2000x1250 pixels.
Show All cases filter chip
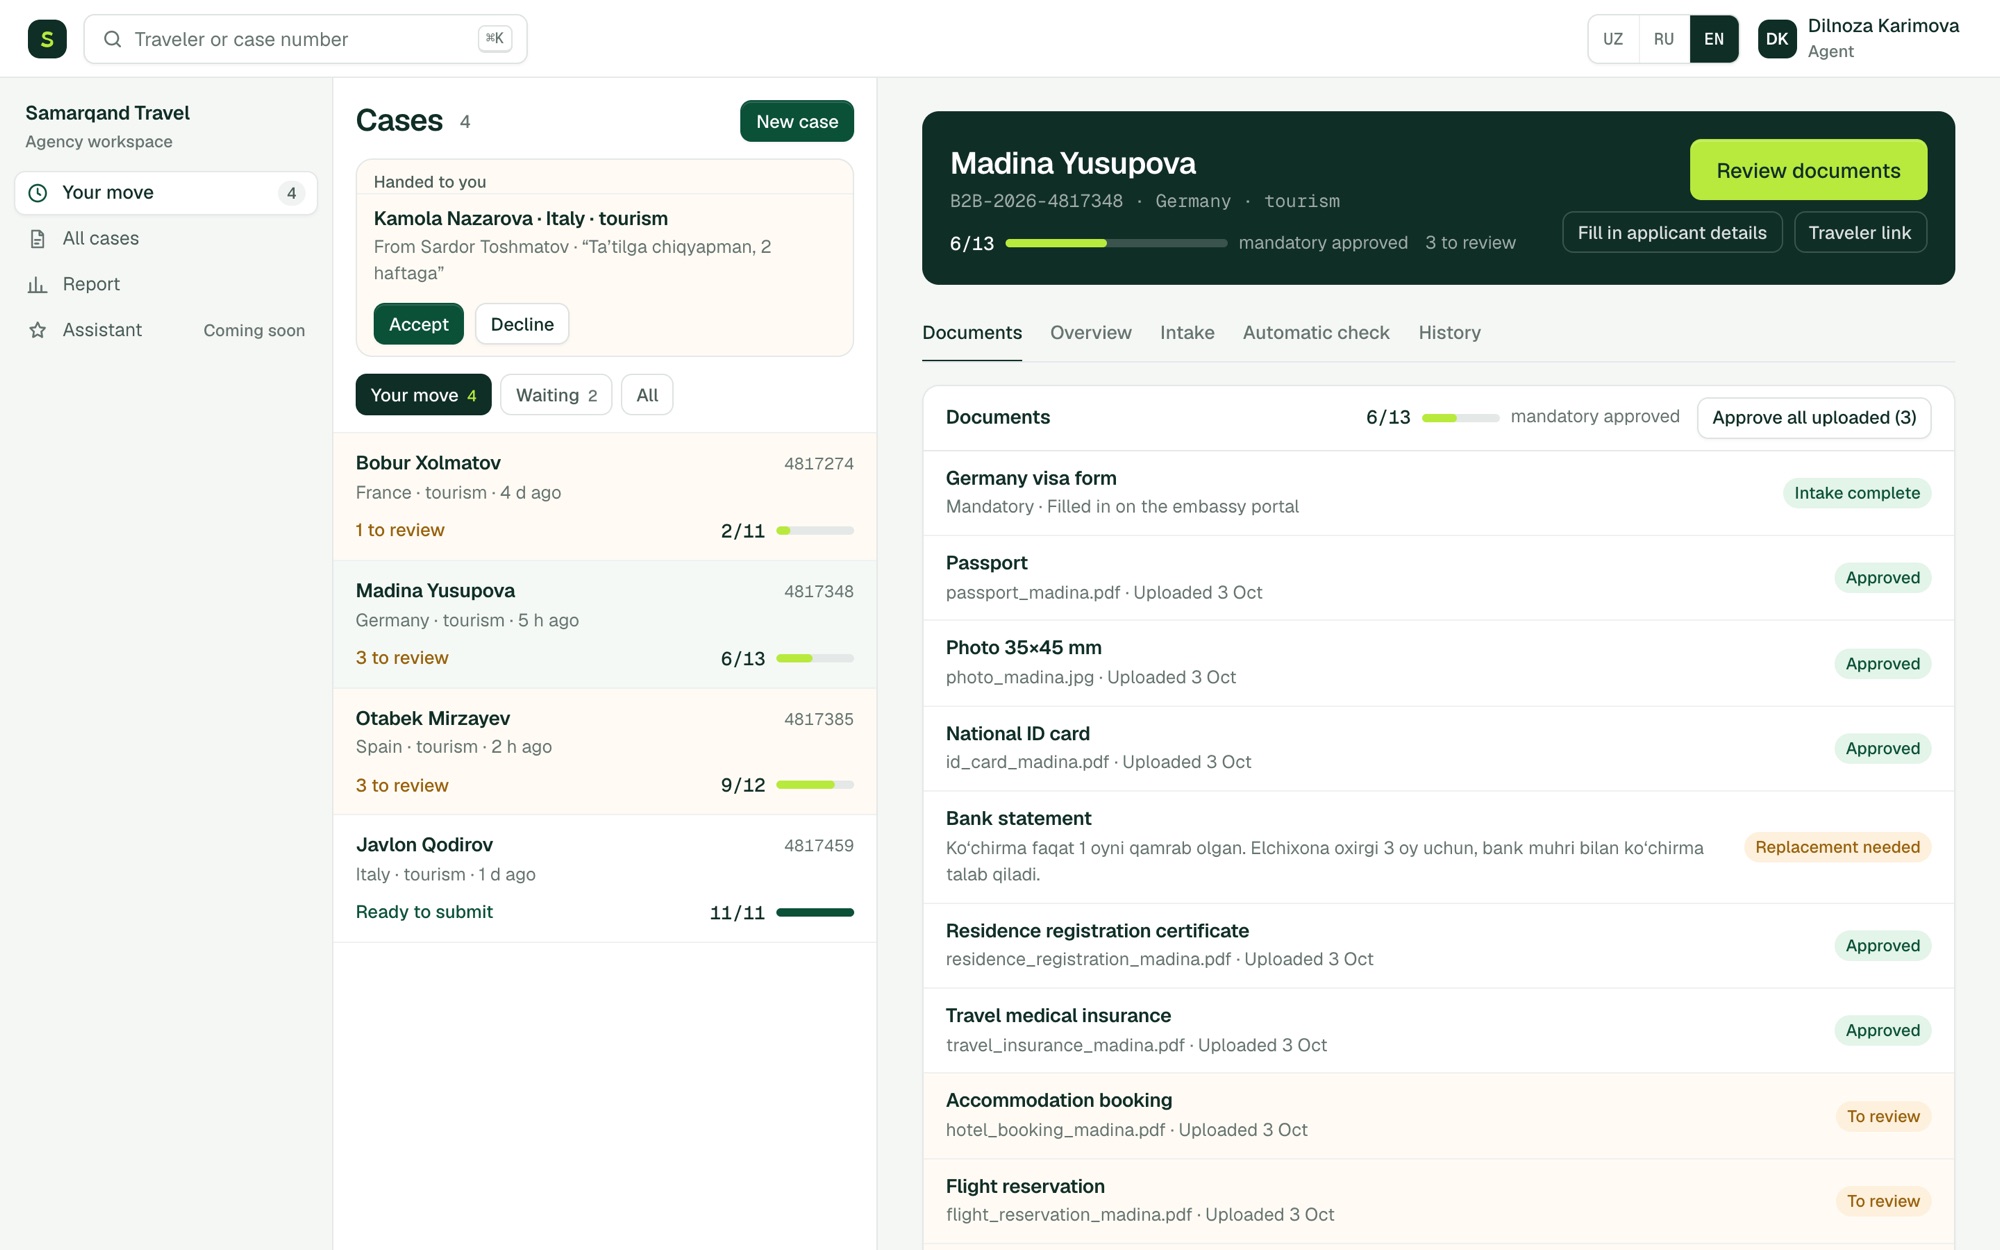pos(647,395)
